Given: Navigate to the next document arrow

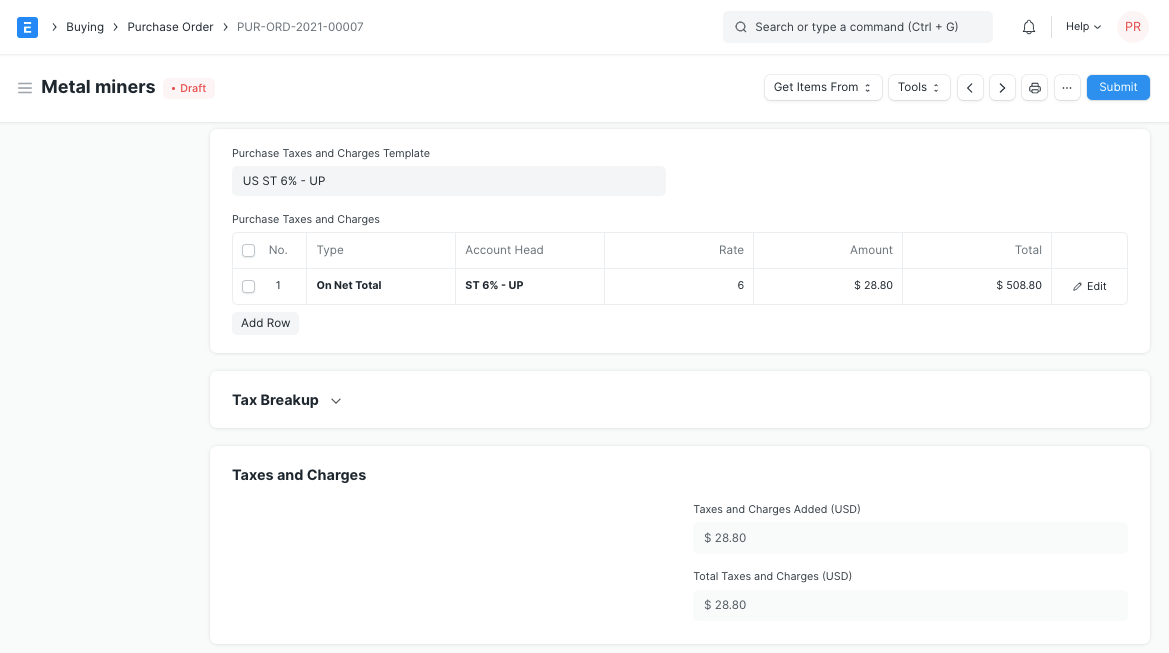Looking at the screenshot, I should [x=1002, y=87].
